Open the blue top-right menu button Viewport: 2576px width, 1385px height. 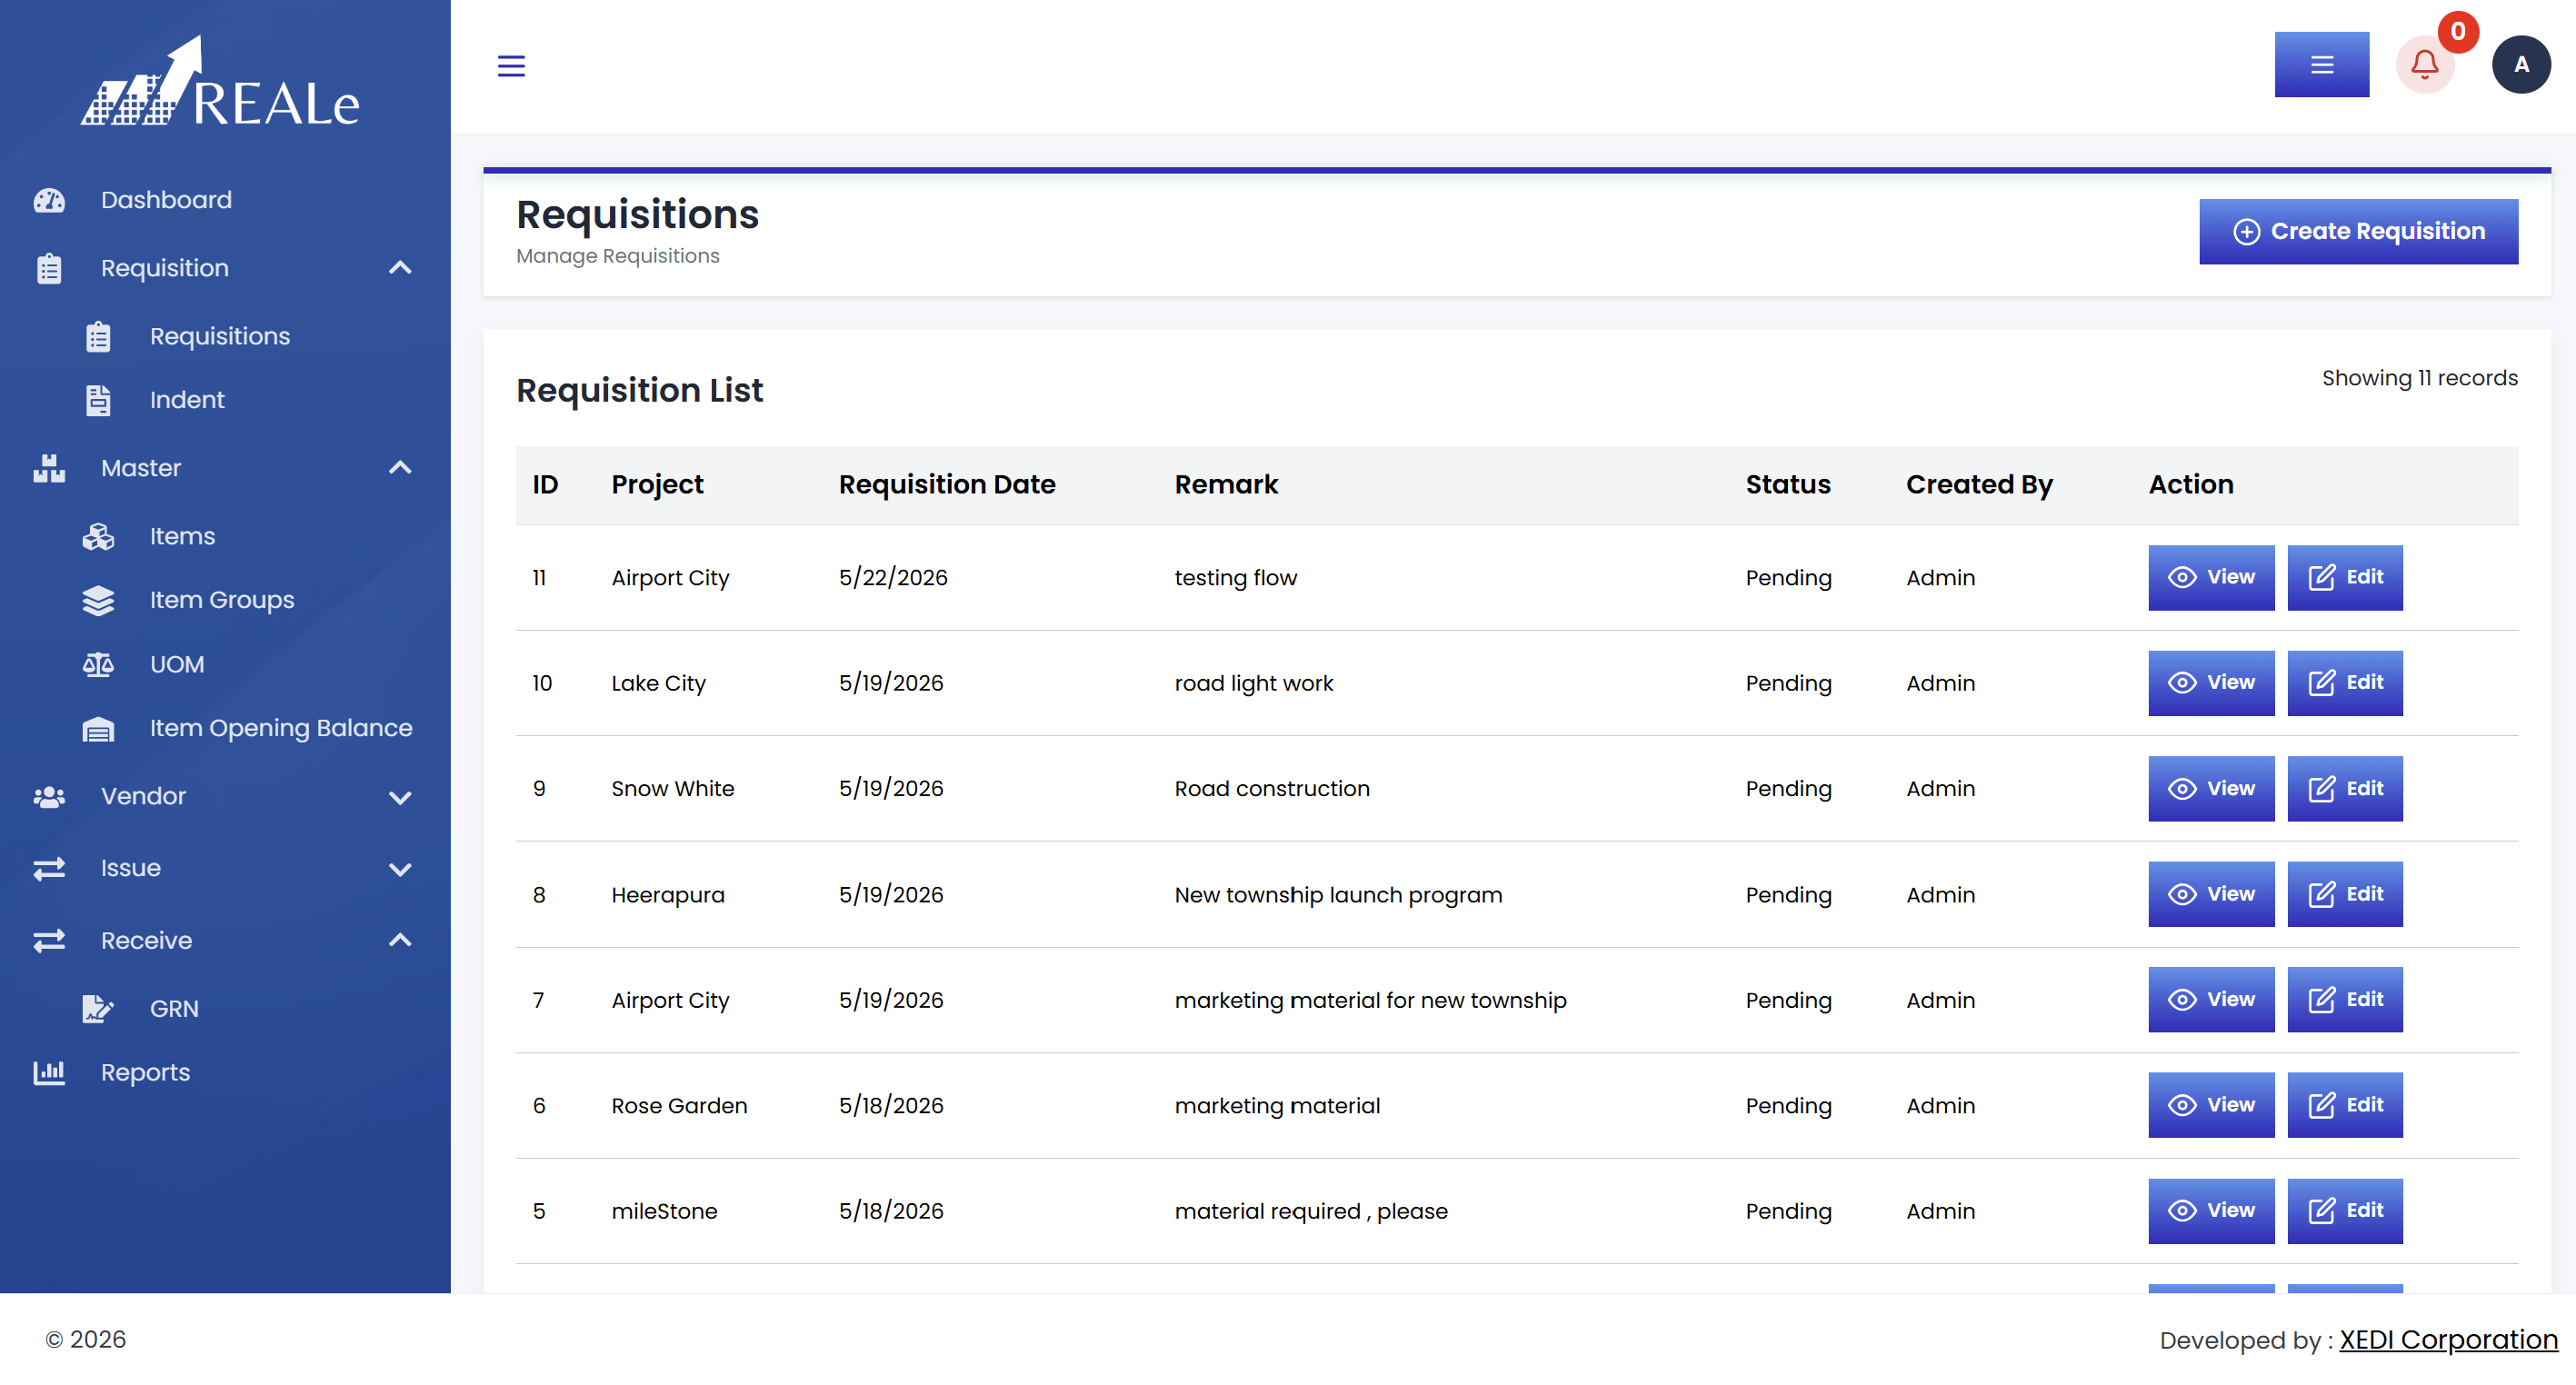[x=2321, y=65]
